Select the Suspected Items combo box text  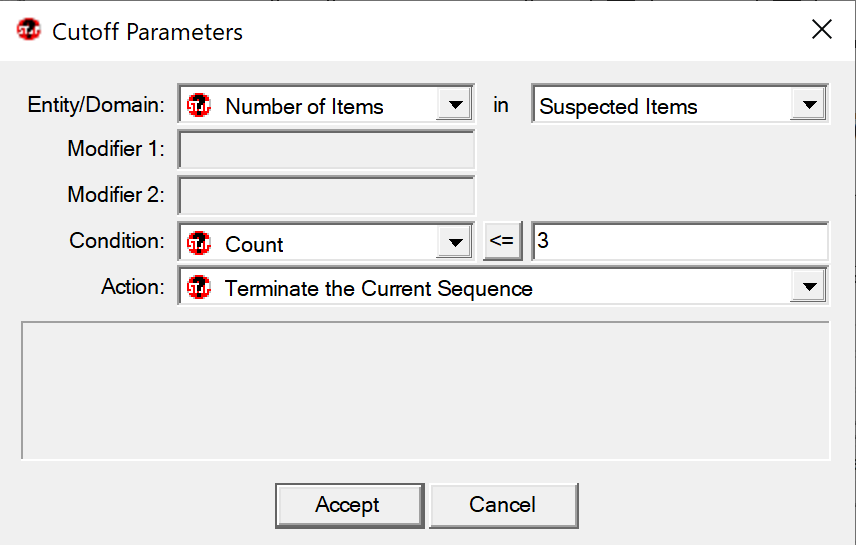(x=618, y=106)
